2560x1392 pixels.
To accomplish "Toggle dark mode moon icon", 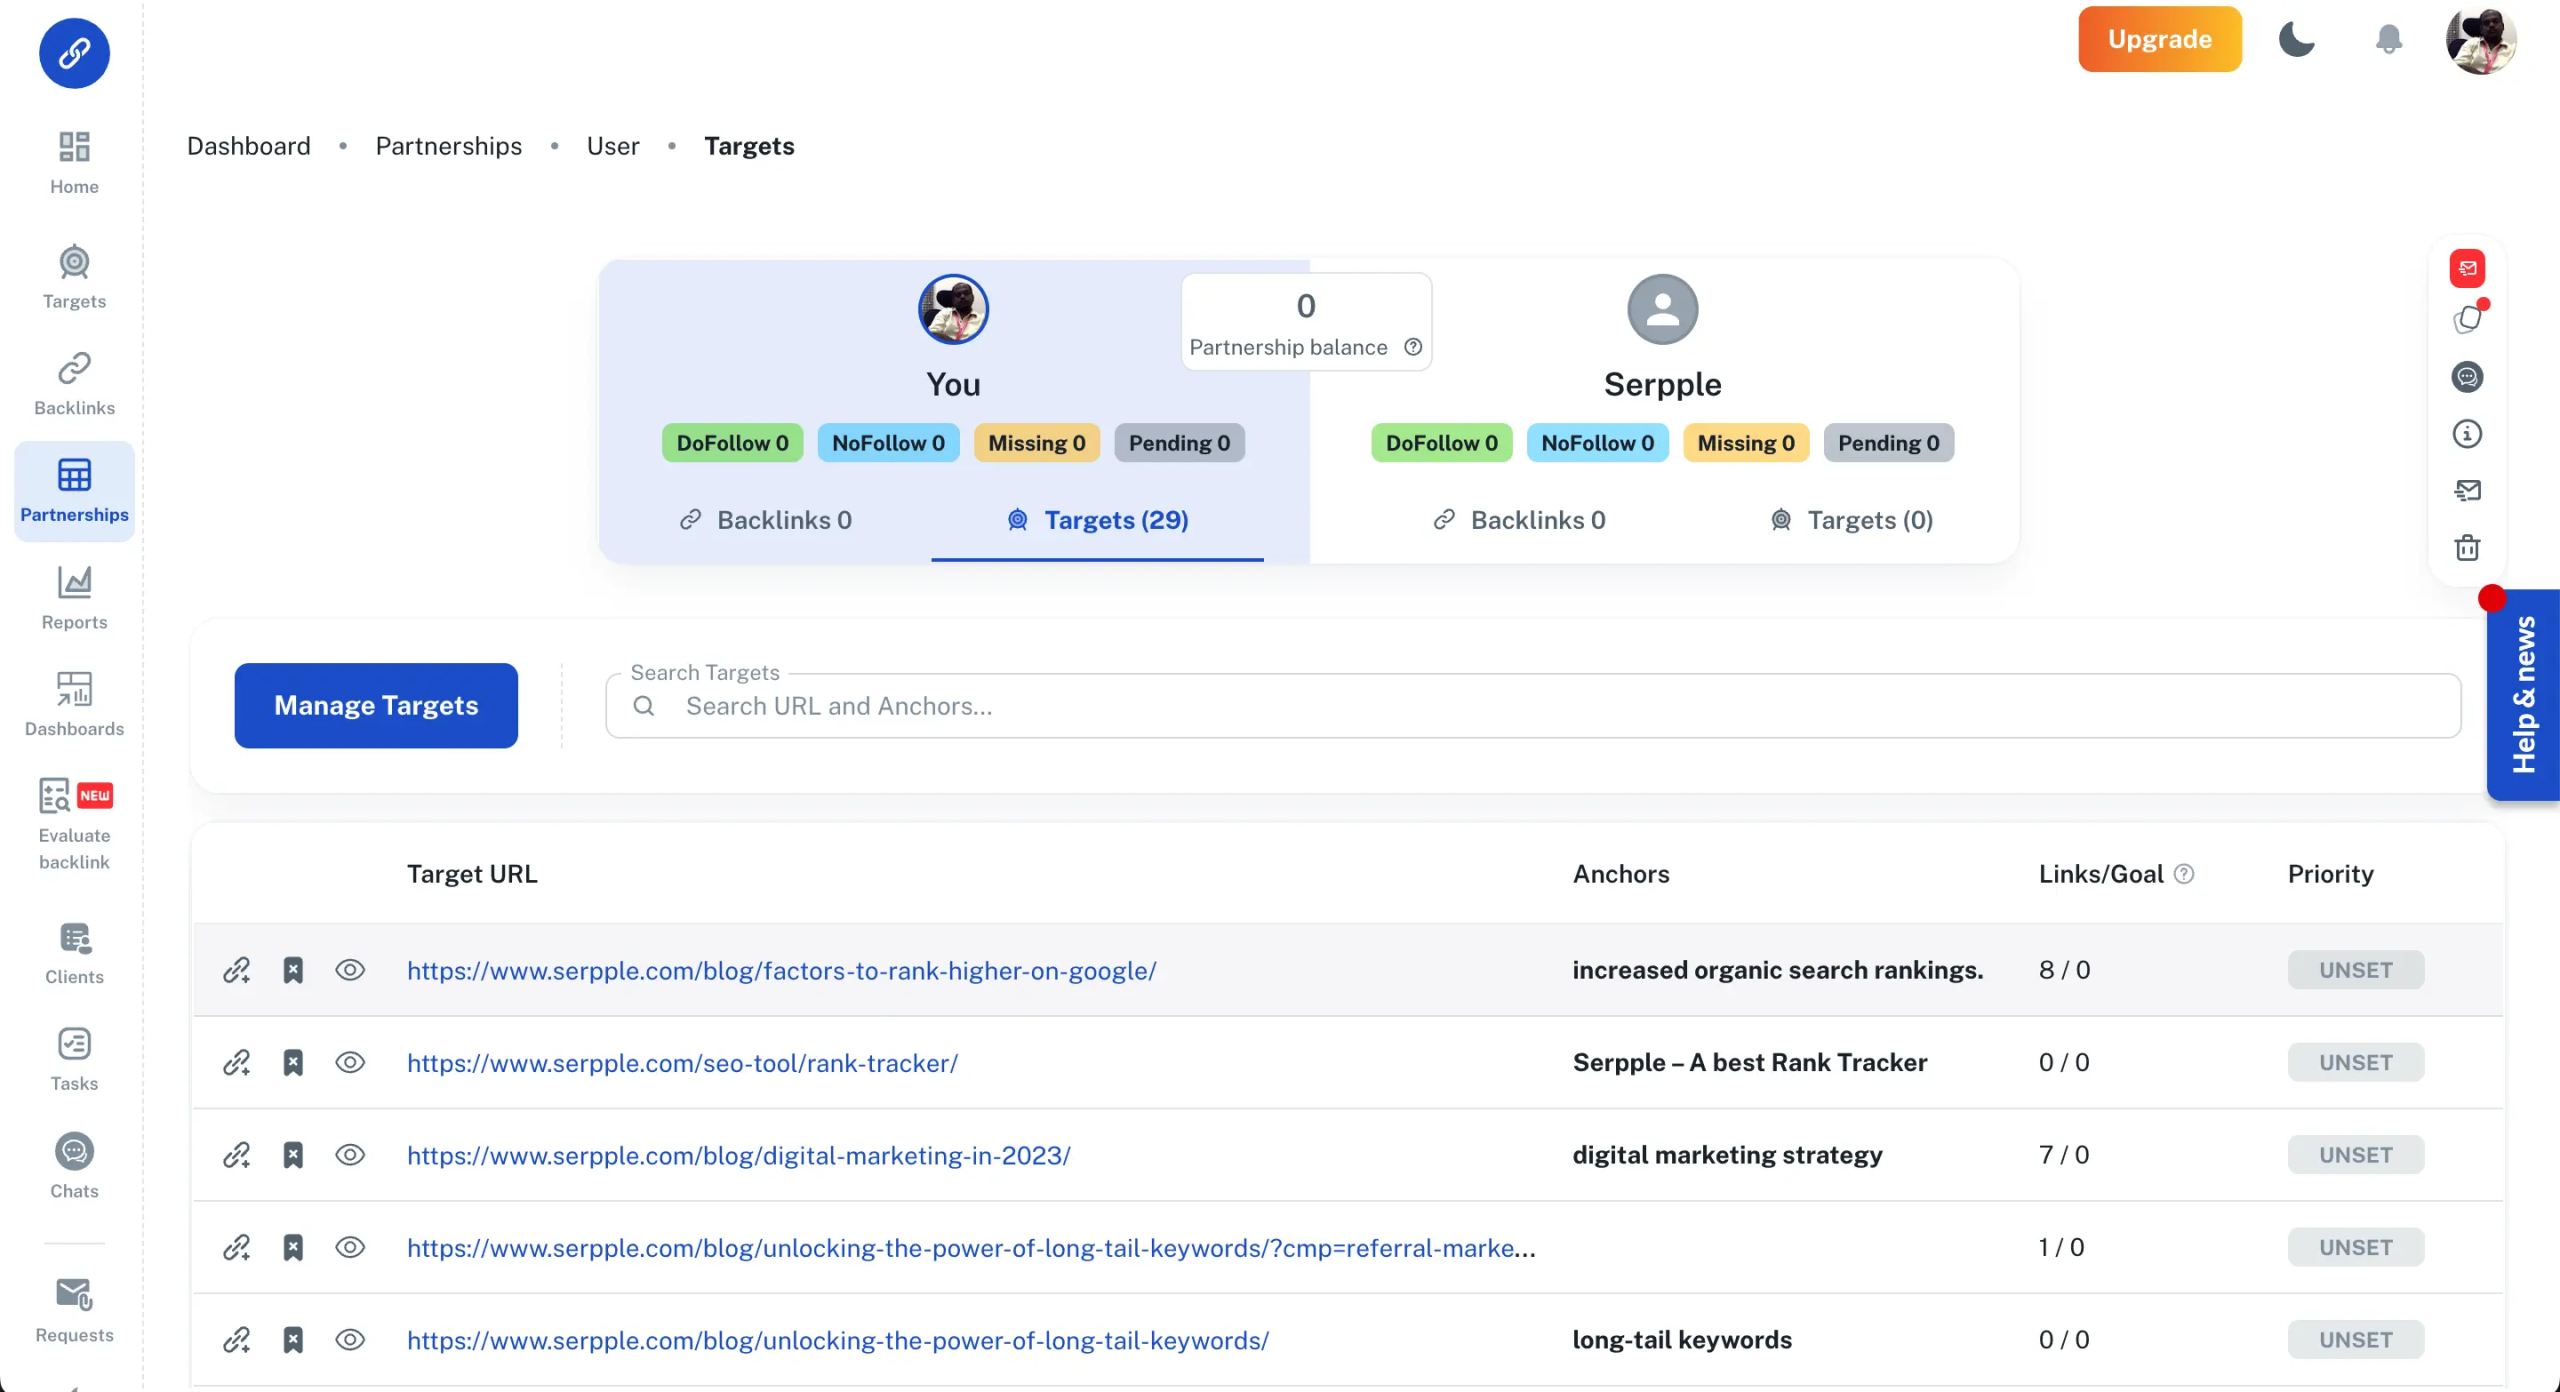I will click(x=2297, y=39).
